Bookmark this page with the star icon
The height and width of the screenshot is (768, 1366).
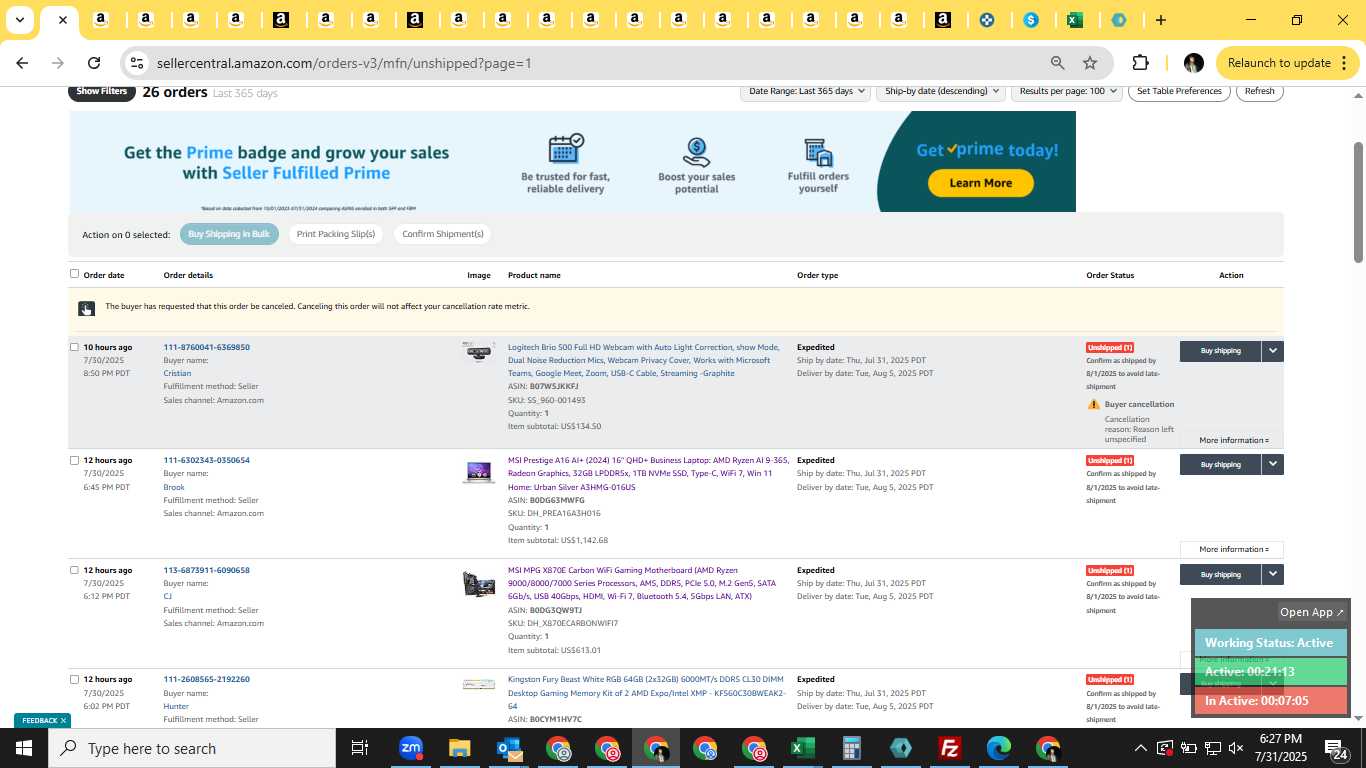coord(1090,63)
